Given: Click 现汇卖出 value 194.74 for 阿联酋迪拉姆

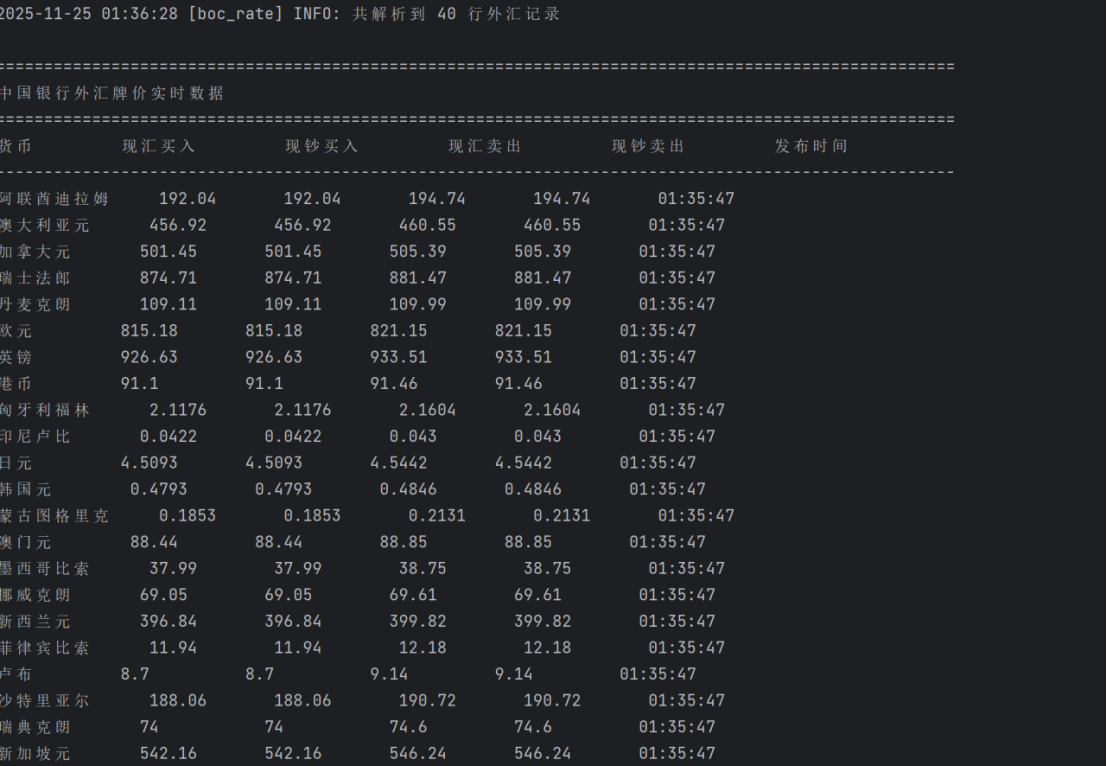Looking at the screenshot, I should pyautogui.click(x=437, y=199).
